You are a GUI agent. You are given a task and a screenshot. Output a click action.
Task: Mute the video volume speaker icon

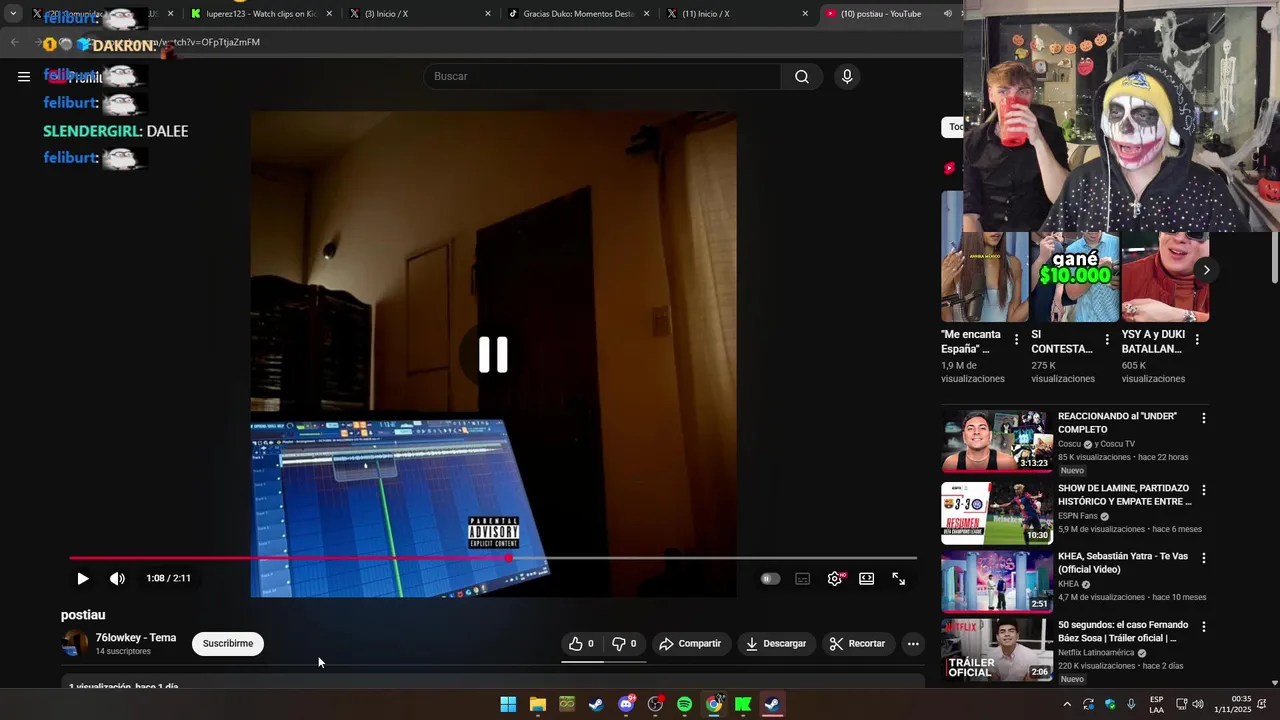point(117,578)
